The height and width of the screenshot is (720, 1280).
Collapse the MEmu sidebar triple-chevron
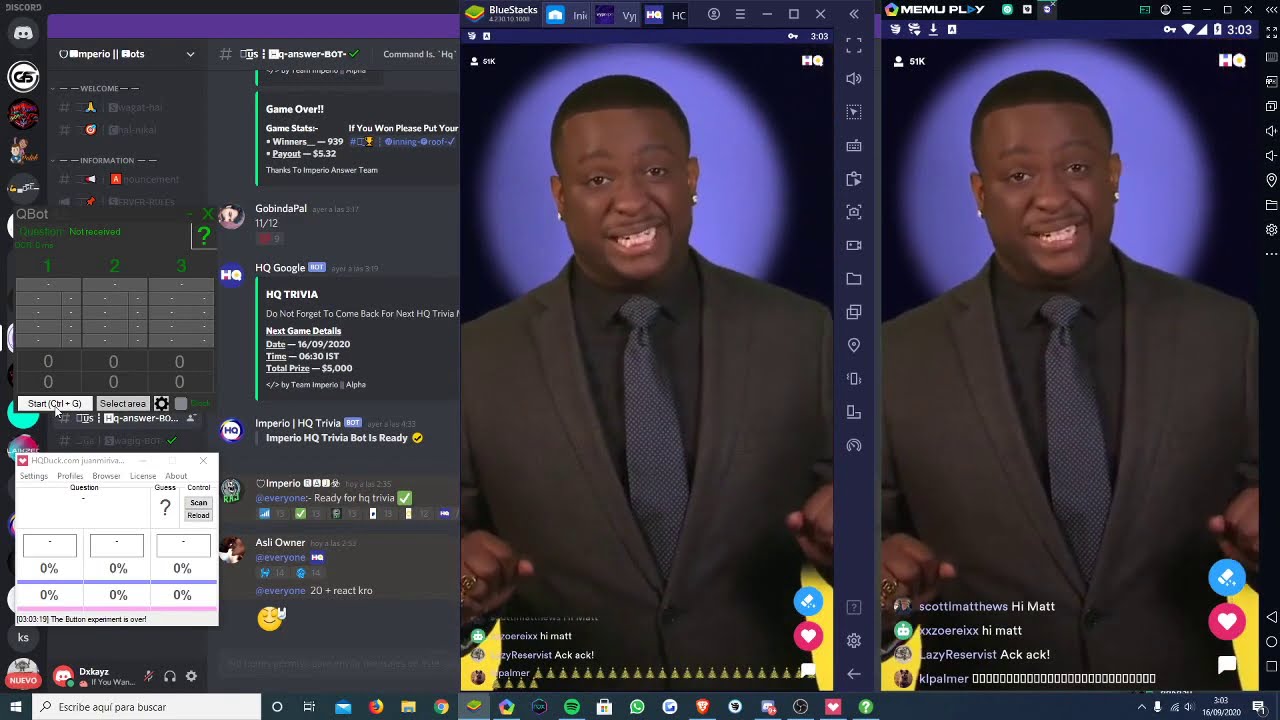[x=1271, y=10]
